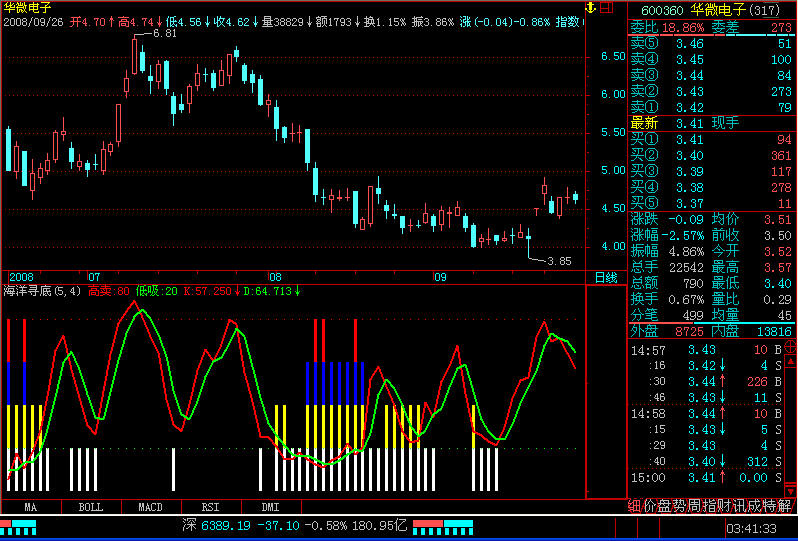Viewport: 798px width, 541px height.
Task: Click the trade list scroll-down arrow
Action: [x=791, y=491]
